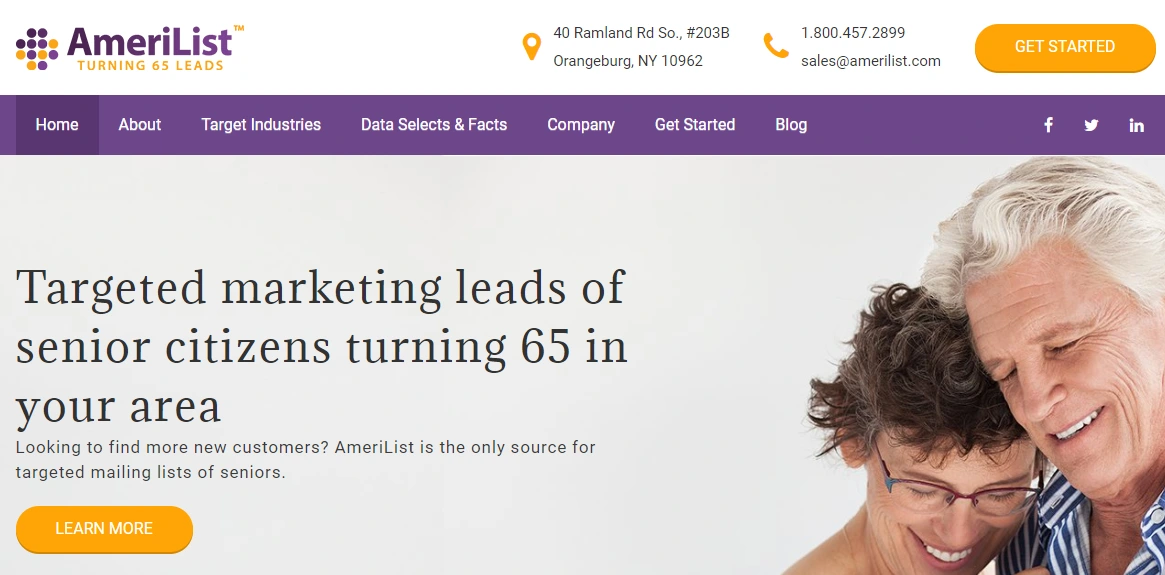Open the About menu item
This screenshot has width=1165, height=575.
click(140, 125)
